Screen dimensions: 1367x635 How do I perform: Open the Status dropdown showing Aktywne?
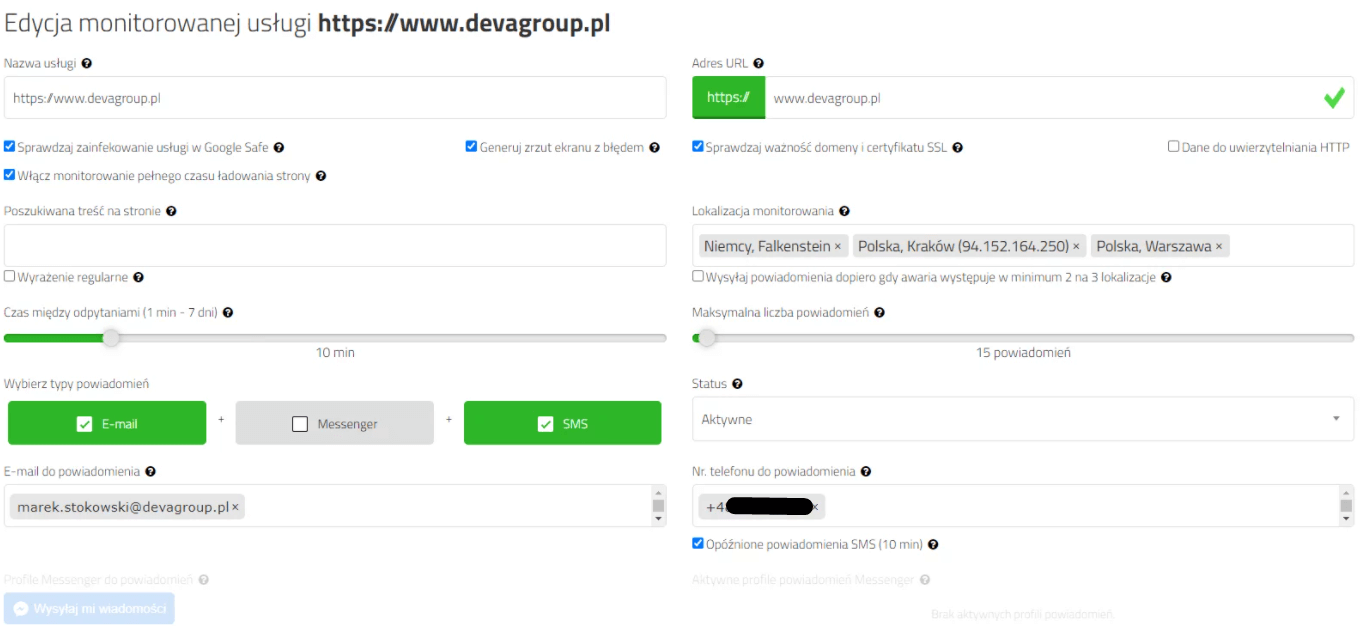click(1022, 419)
